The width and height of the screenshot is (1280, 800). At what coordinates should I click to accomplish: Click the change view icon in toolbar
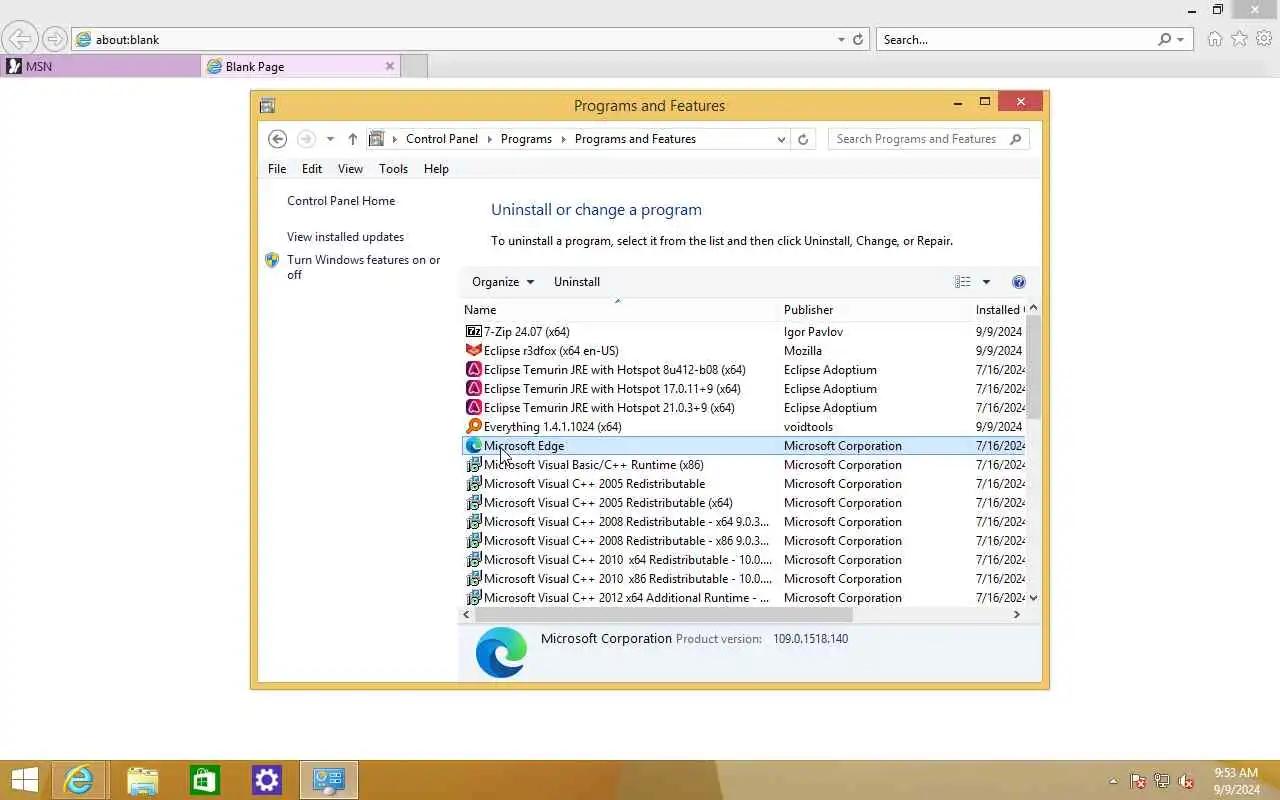(x=962, y=282)
